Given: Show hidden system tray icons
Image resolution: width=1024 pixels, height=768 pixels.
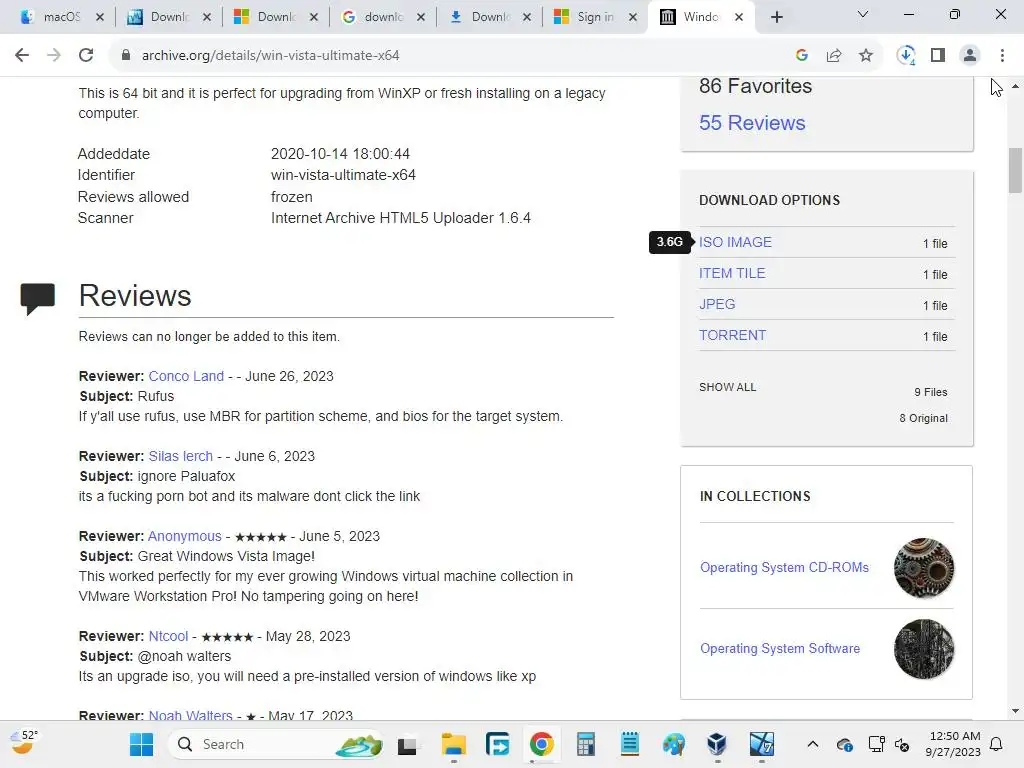Looking at the screenshot, I should click(x=812, y=744).
